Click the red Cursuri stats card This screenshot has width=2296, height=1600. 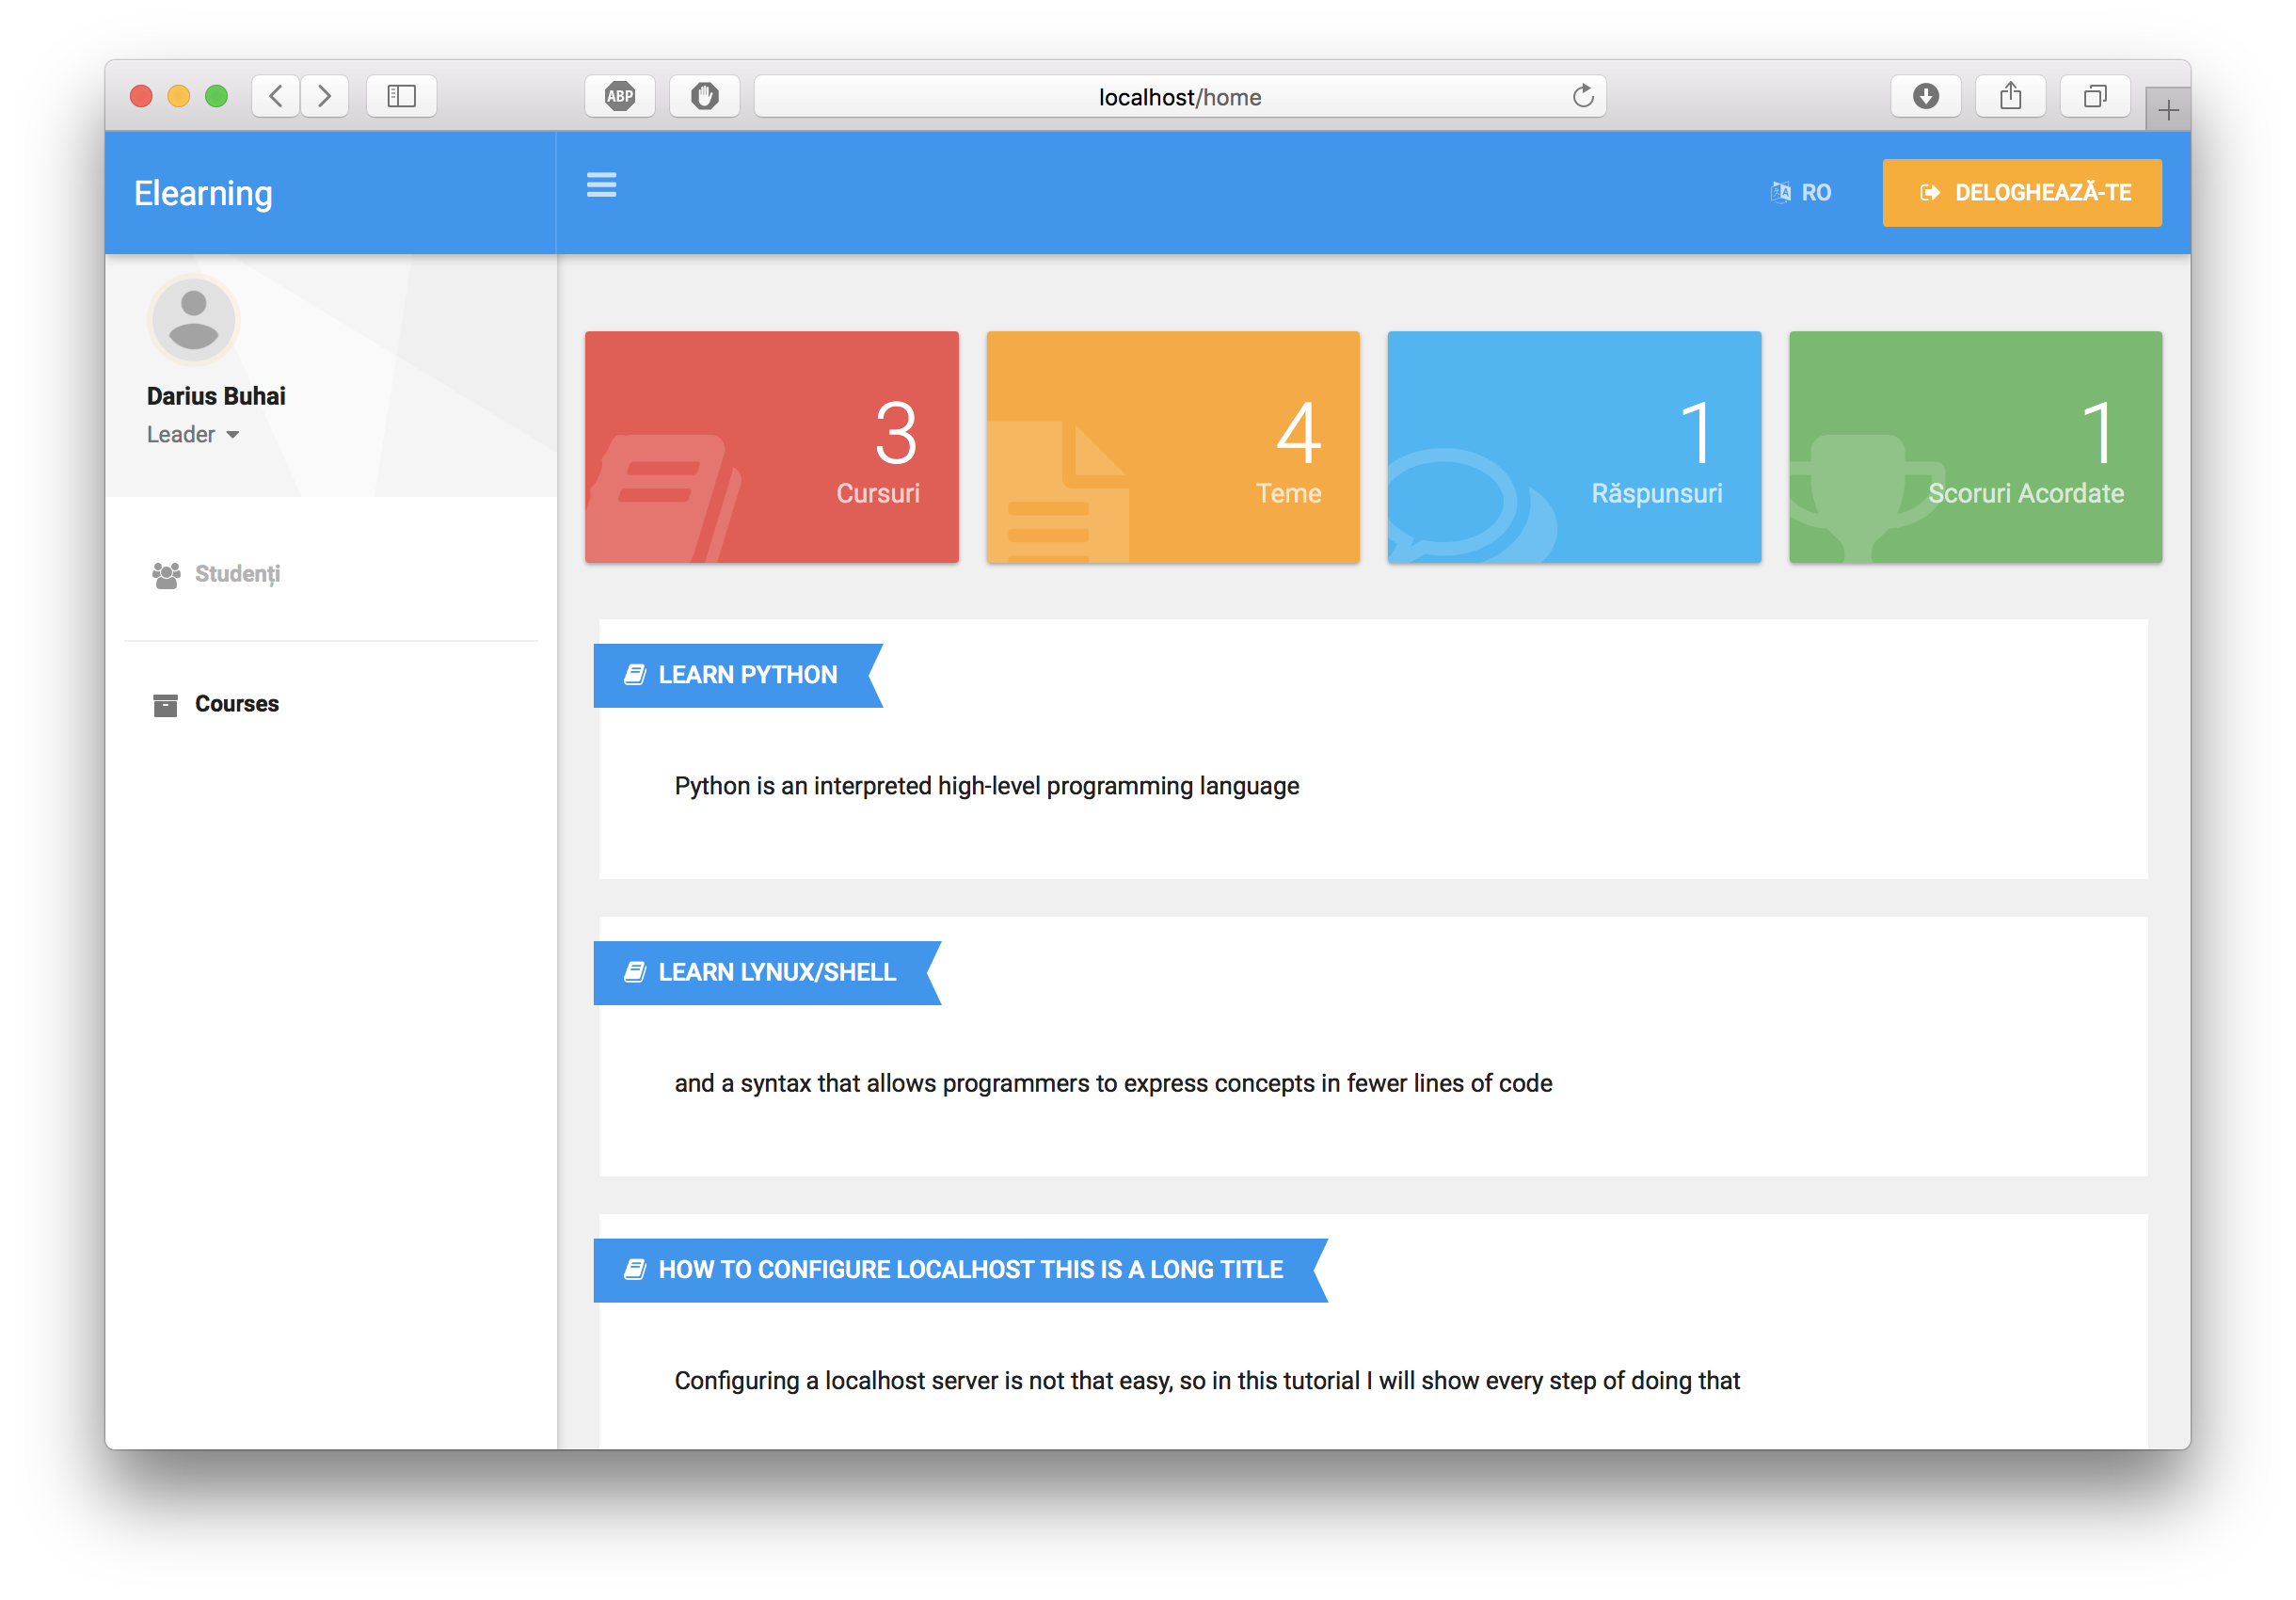771,447
